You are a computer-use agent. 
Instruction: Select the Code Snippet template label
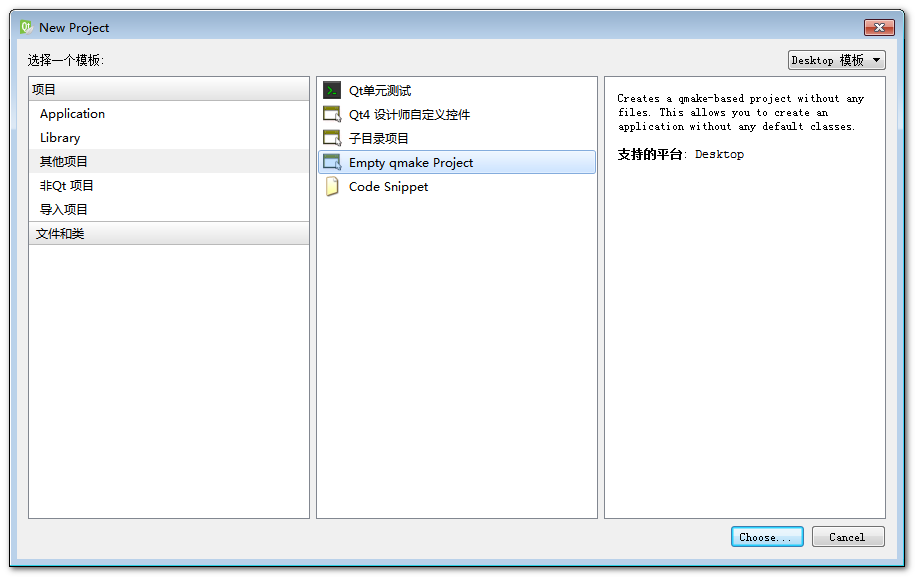pyautogui.click(x=388, y=187)
